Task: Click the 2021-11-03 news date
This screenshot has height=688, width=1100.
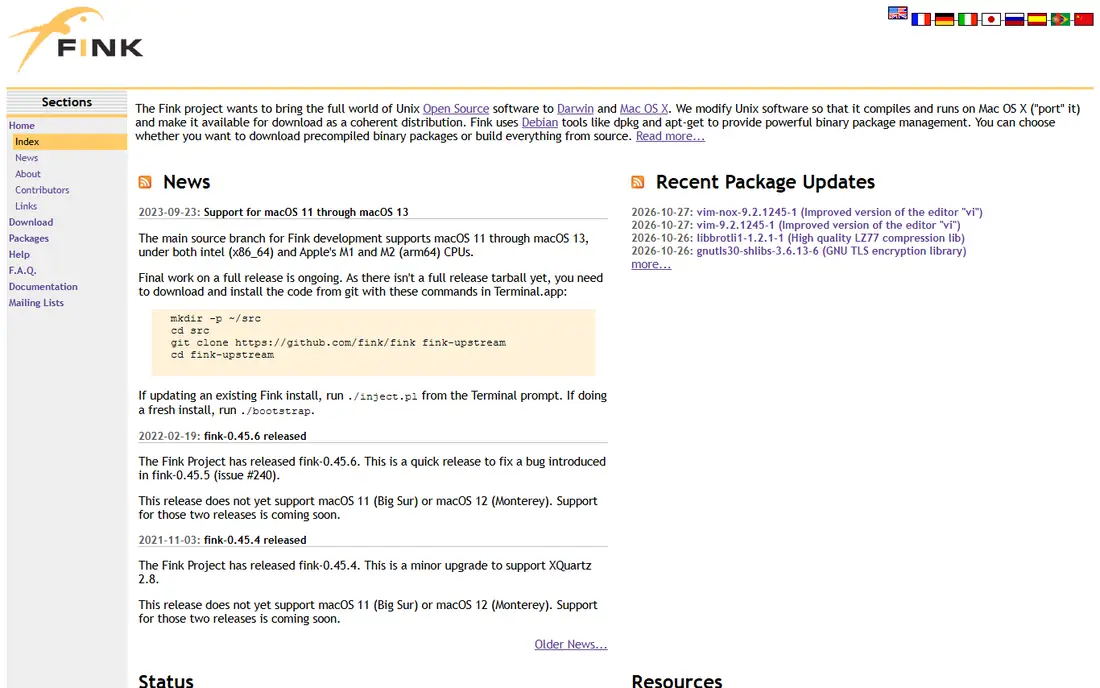Action: [x=169, y=540]
